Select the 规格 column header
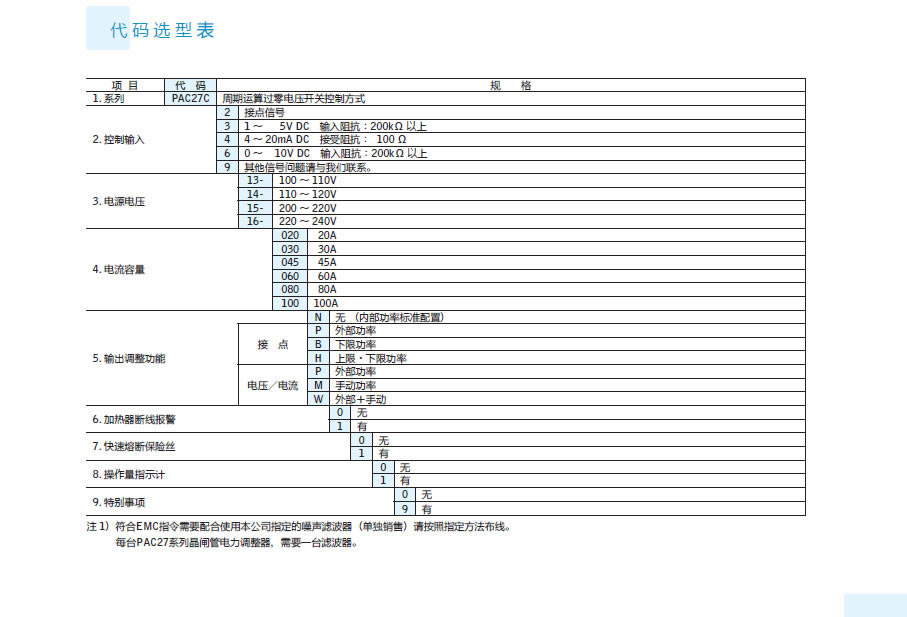The image size is (907, 617). [x=511, y=85]
